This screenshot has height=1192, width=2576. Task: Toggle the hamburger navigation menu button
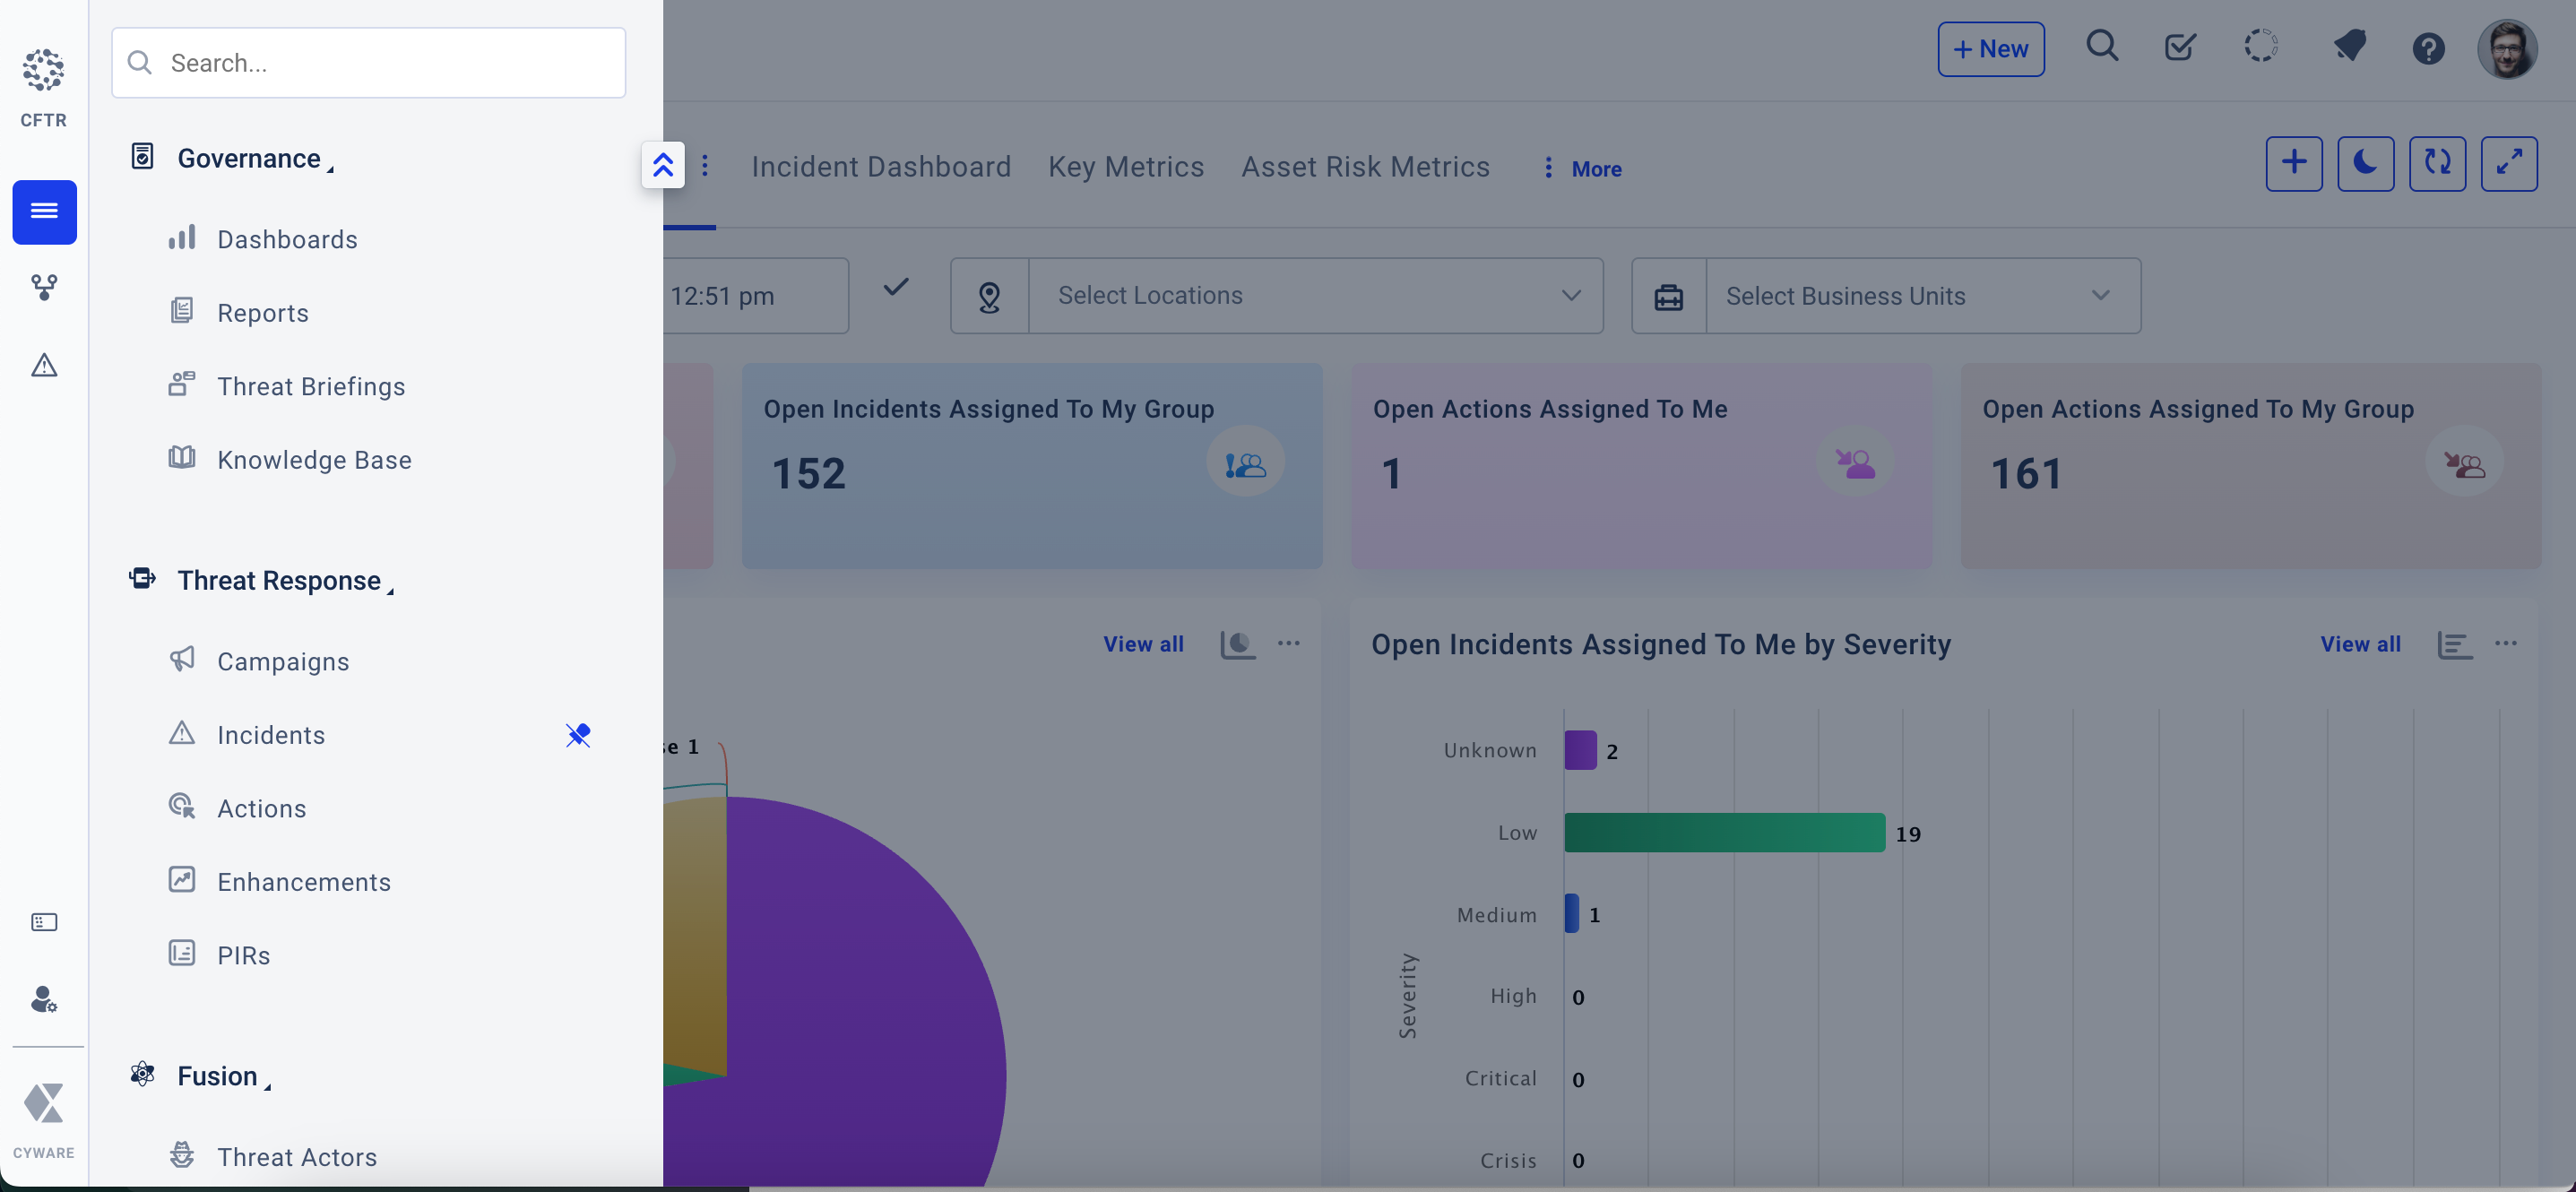[44, 211]
